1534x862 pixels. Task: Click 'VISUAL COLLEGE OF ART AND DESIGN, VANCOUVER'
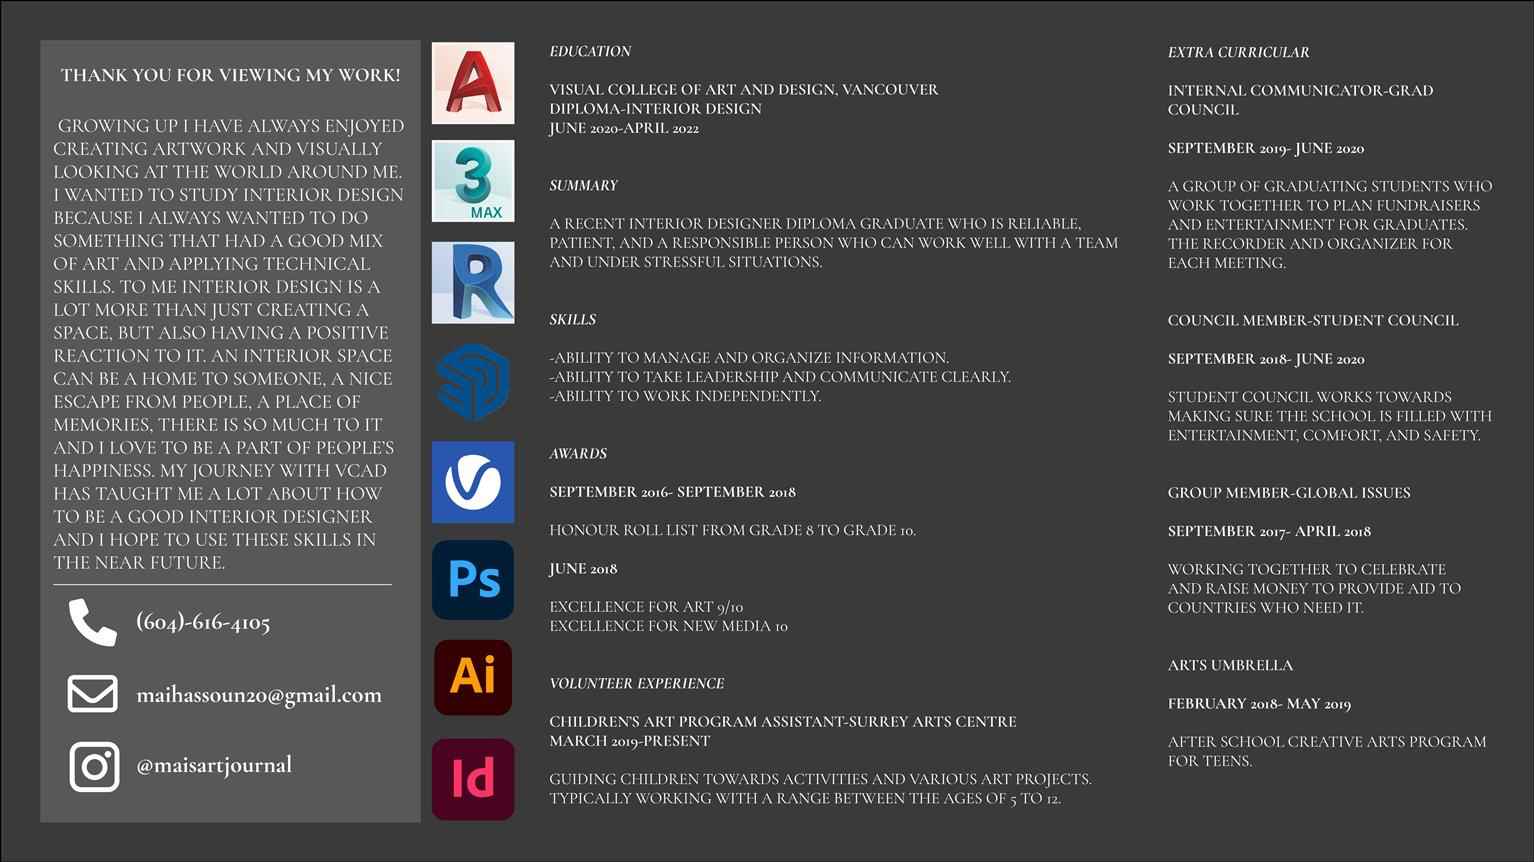744,90
